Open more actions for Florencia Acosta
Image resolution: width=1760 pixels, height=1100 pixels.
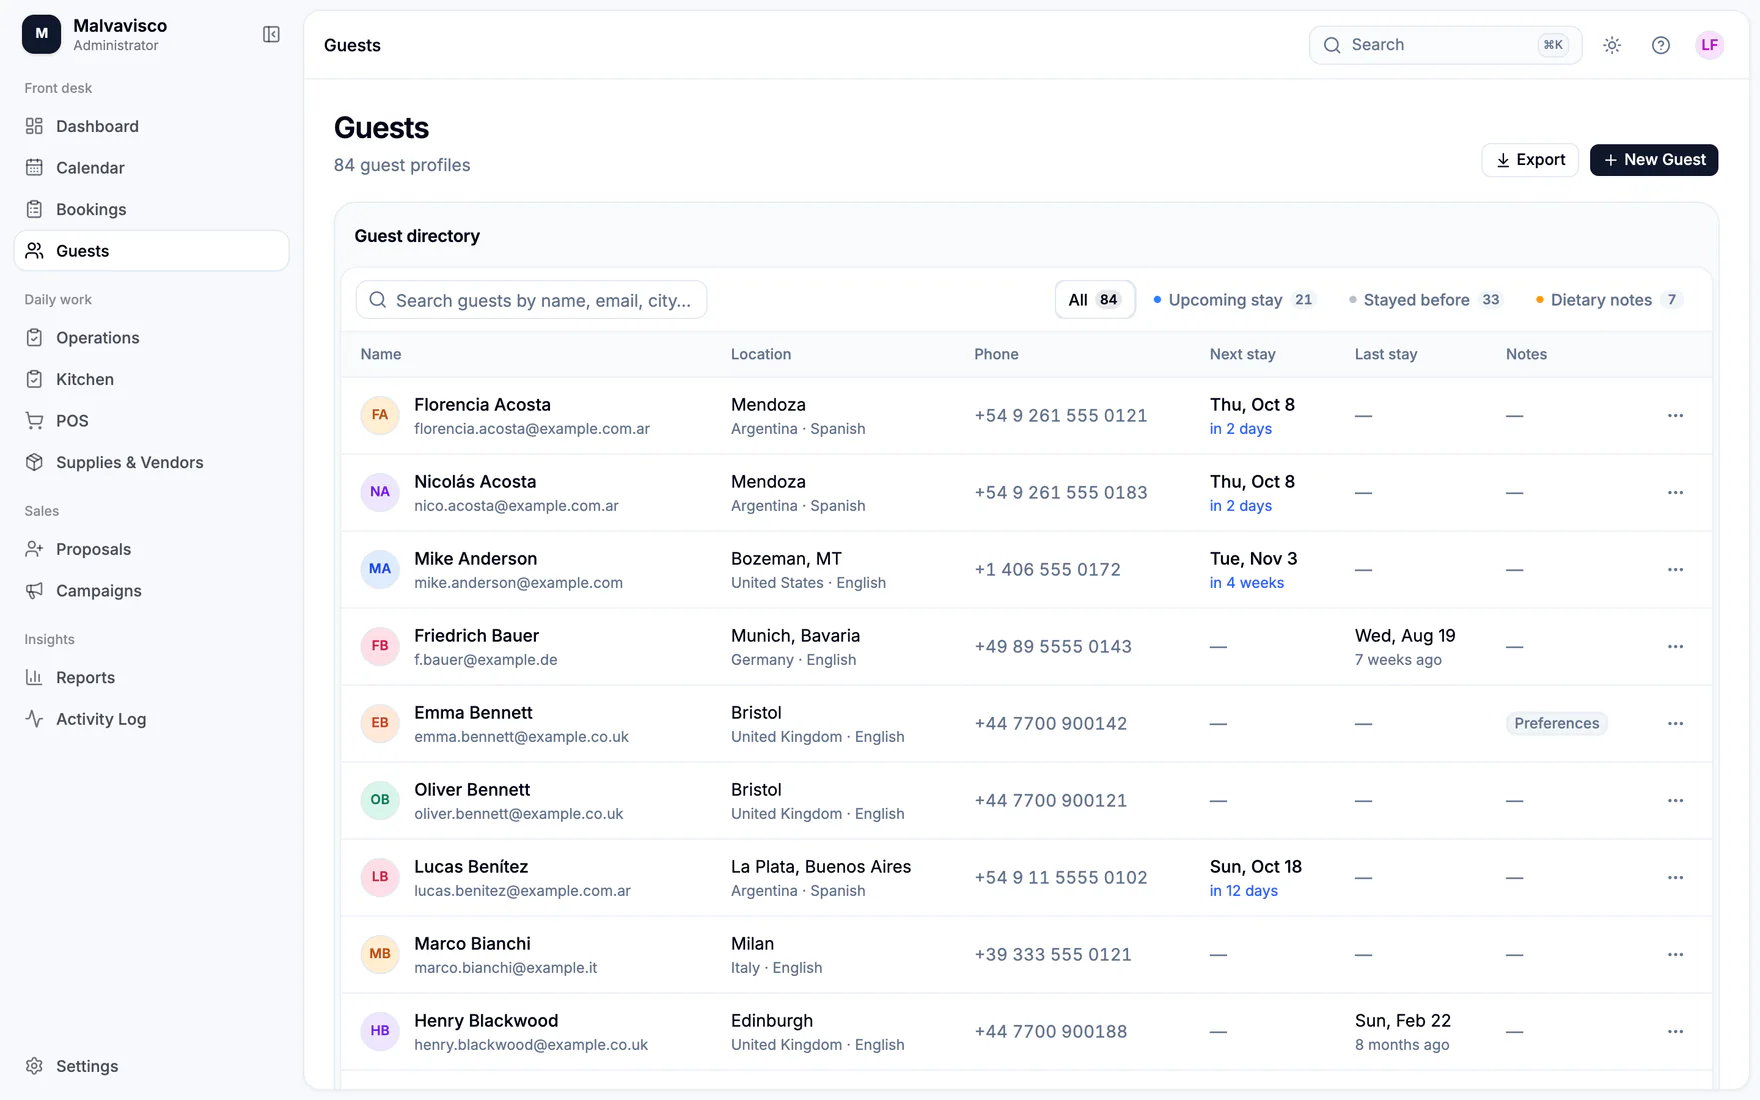pos(1676,416)
